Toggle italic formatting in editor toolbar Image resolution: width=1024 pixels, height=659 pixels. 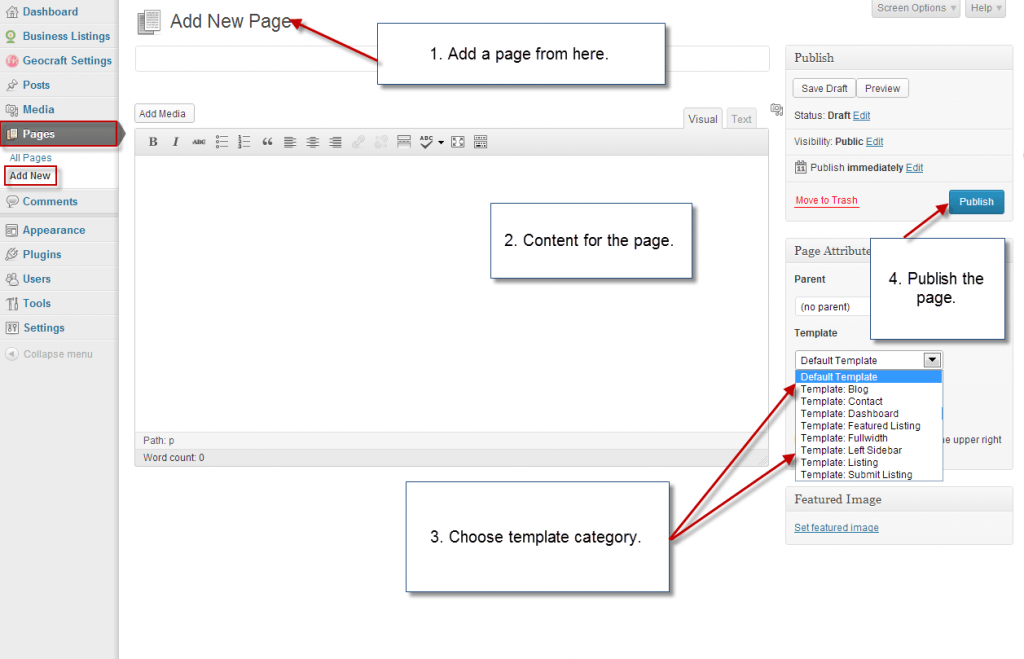tap(176, 142)
